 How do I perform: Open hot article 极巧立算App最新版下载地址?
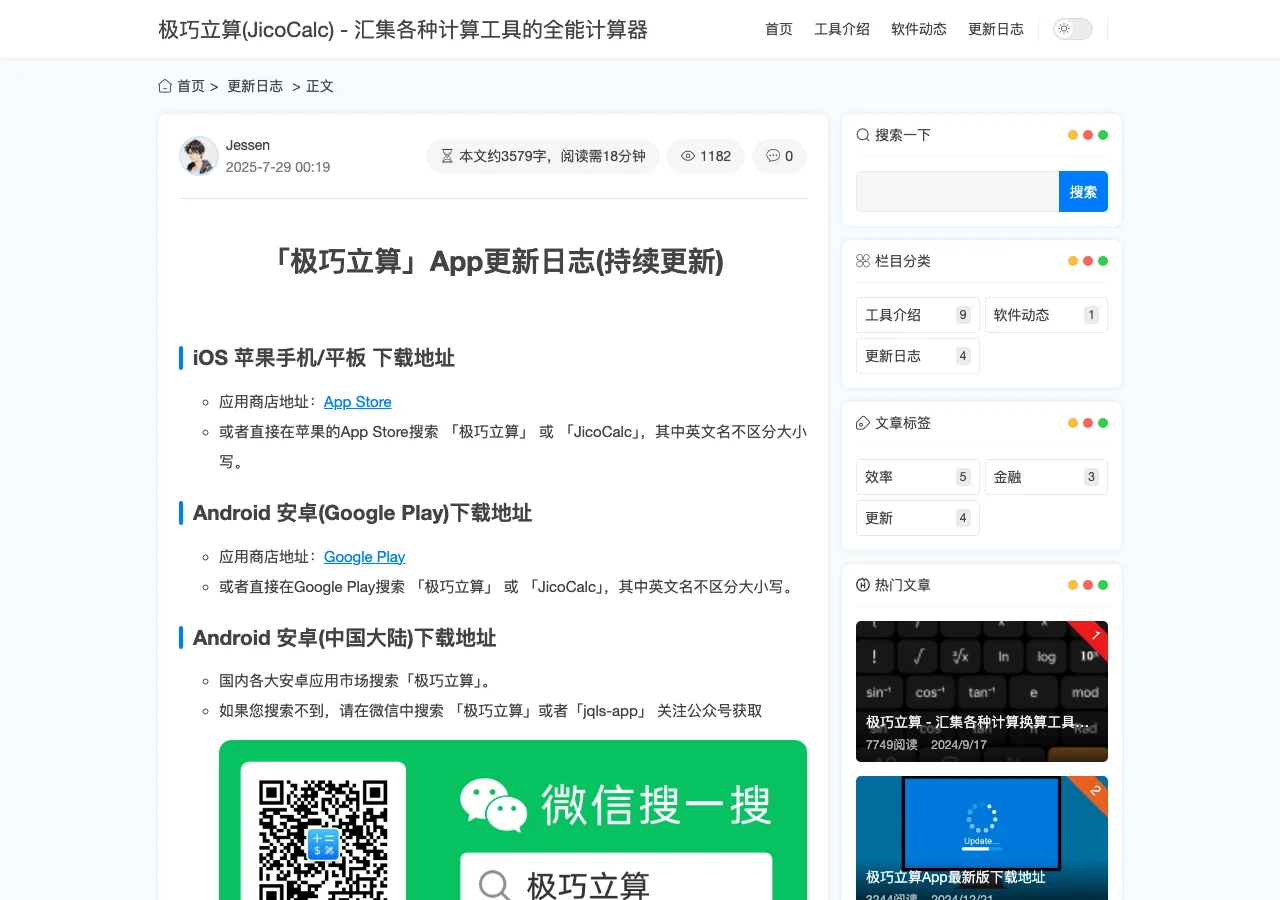[x=982, y=838]
